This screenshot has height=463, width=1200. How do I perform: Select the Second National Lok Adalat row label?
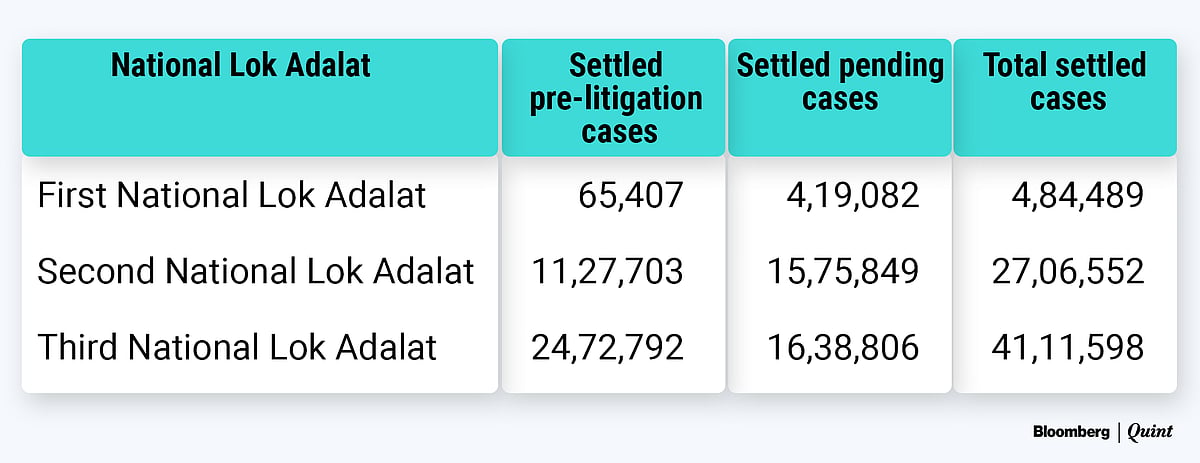tap(256, 271)
